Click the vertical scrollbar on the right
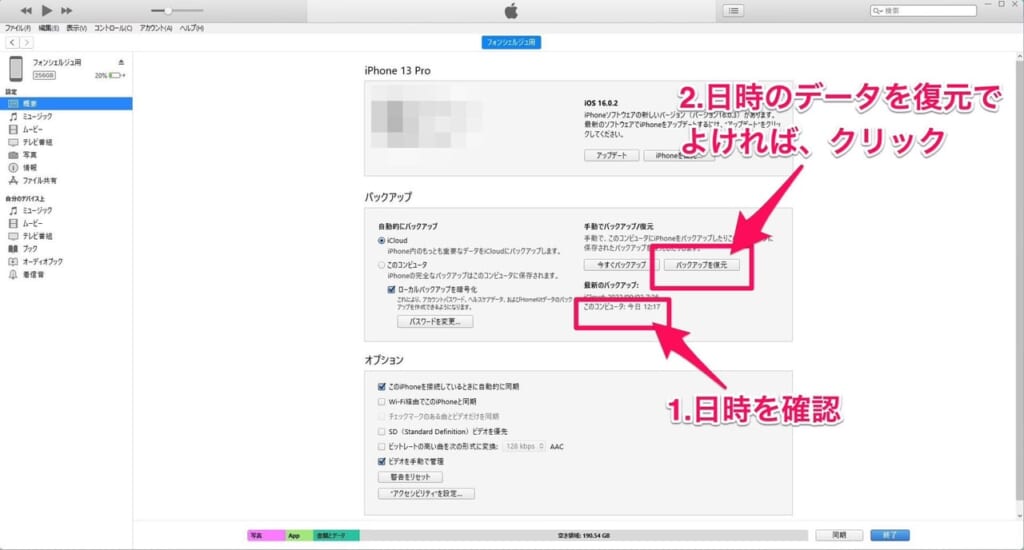The width and height of the screenshot is (1024, 550). [x=1019, y=281]
